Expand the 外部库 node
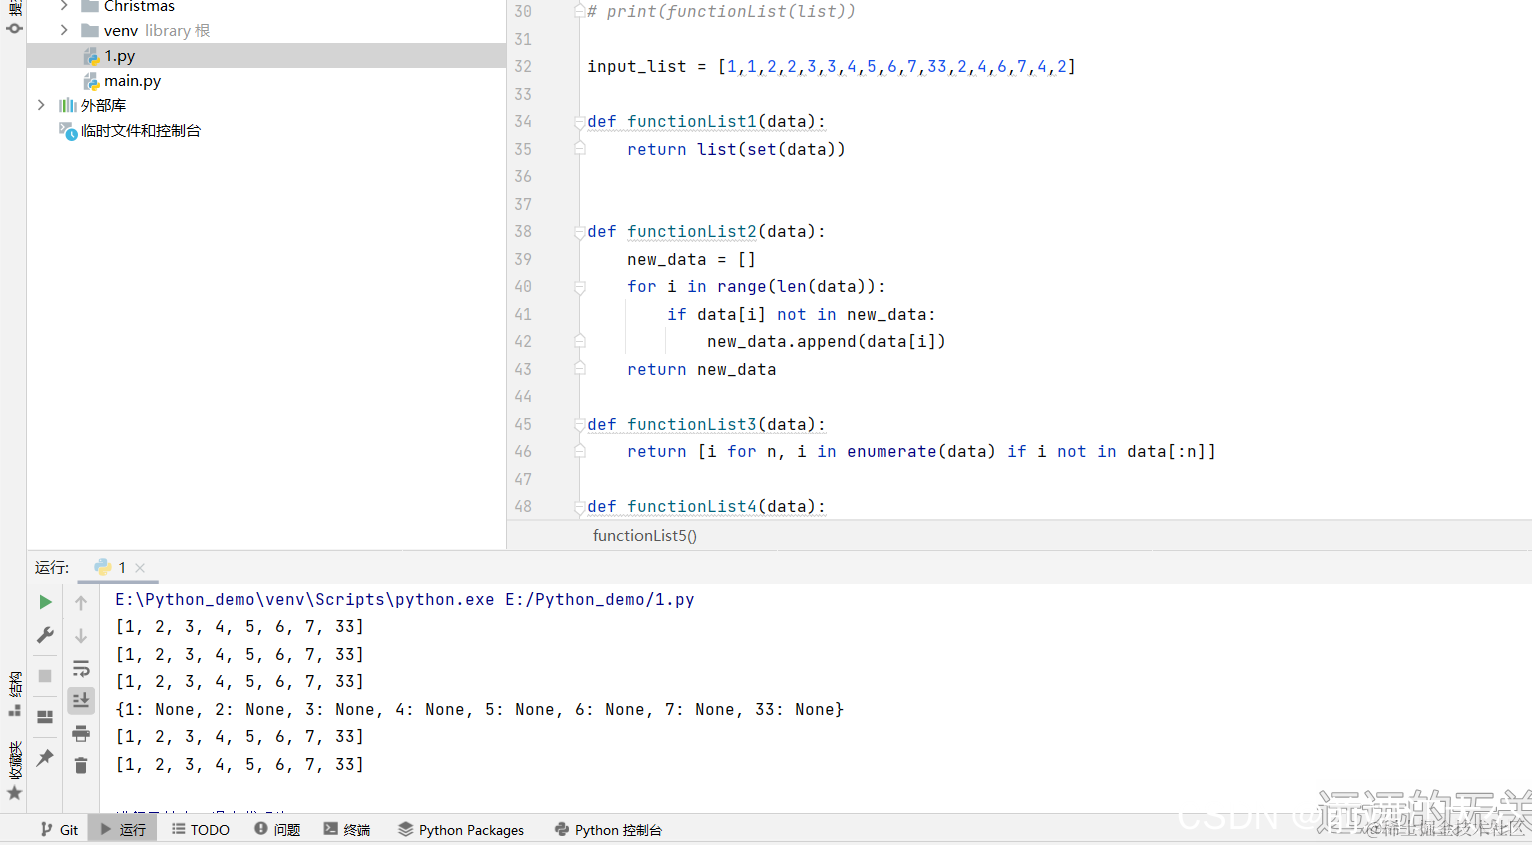The image size is (1532, 845). click(x=41, y=105)
